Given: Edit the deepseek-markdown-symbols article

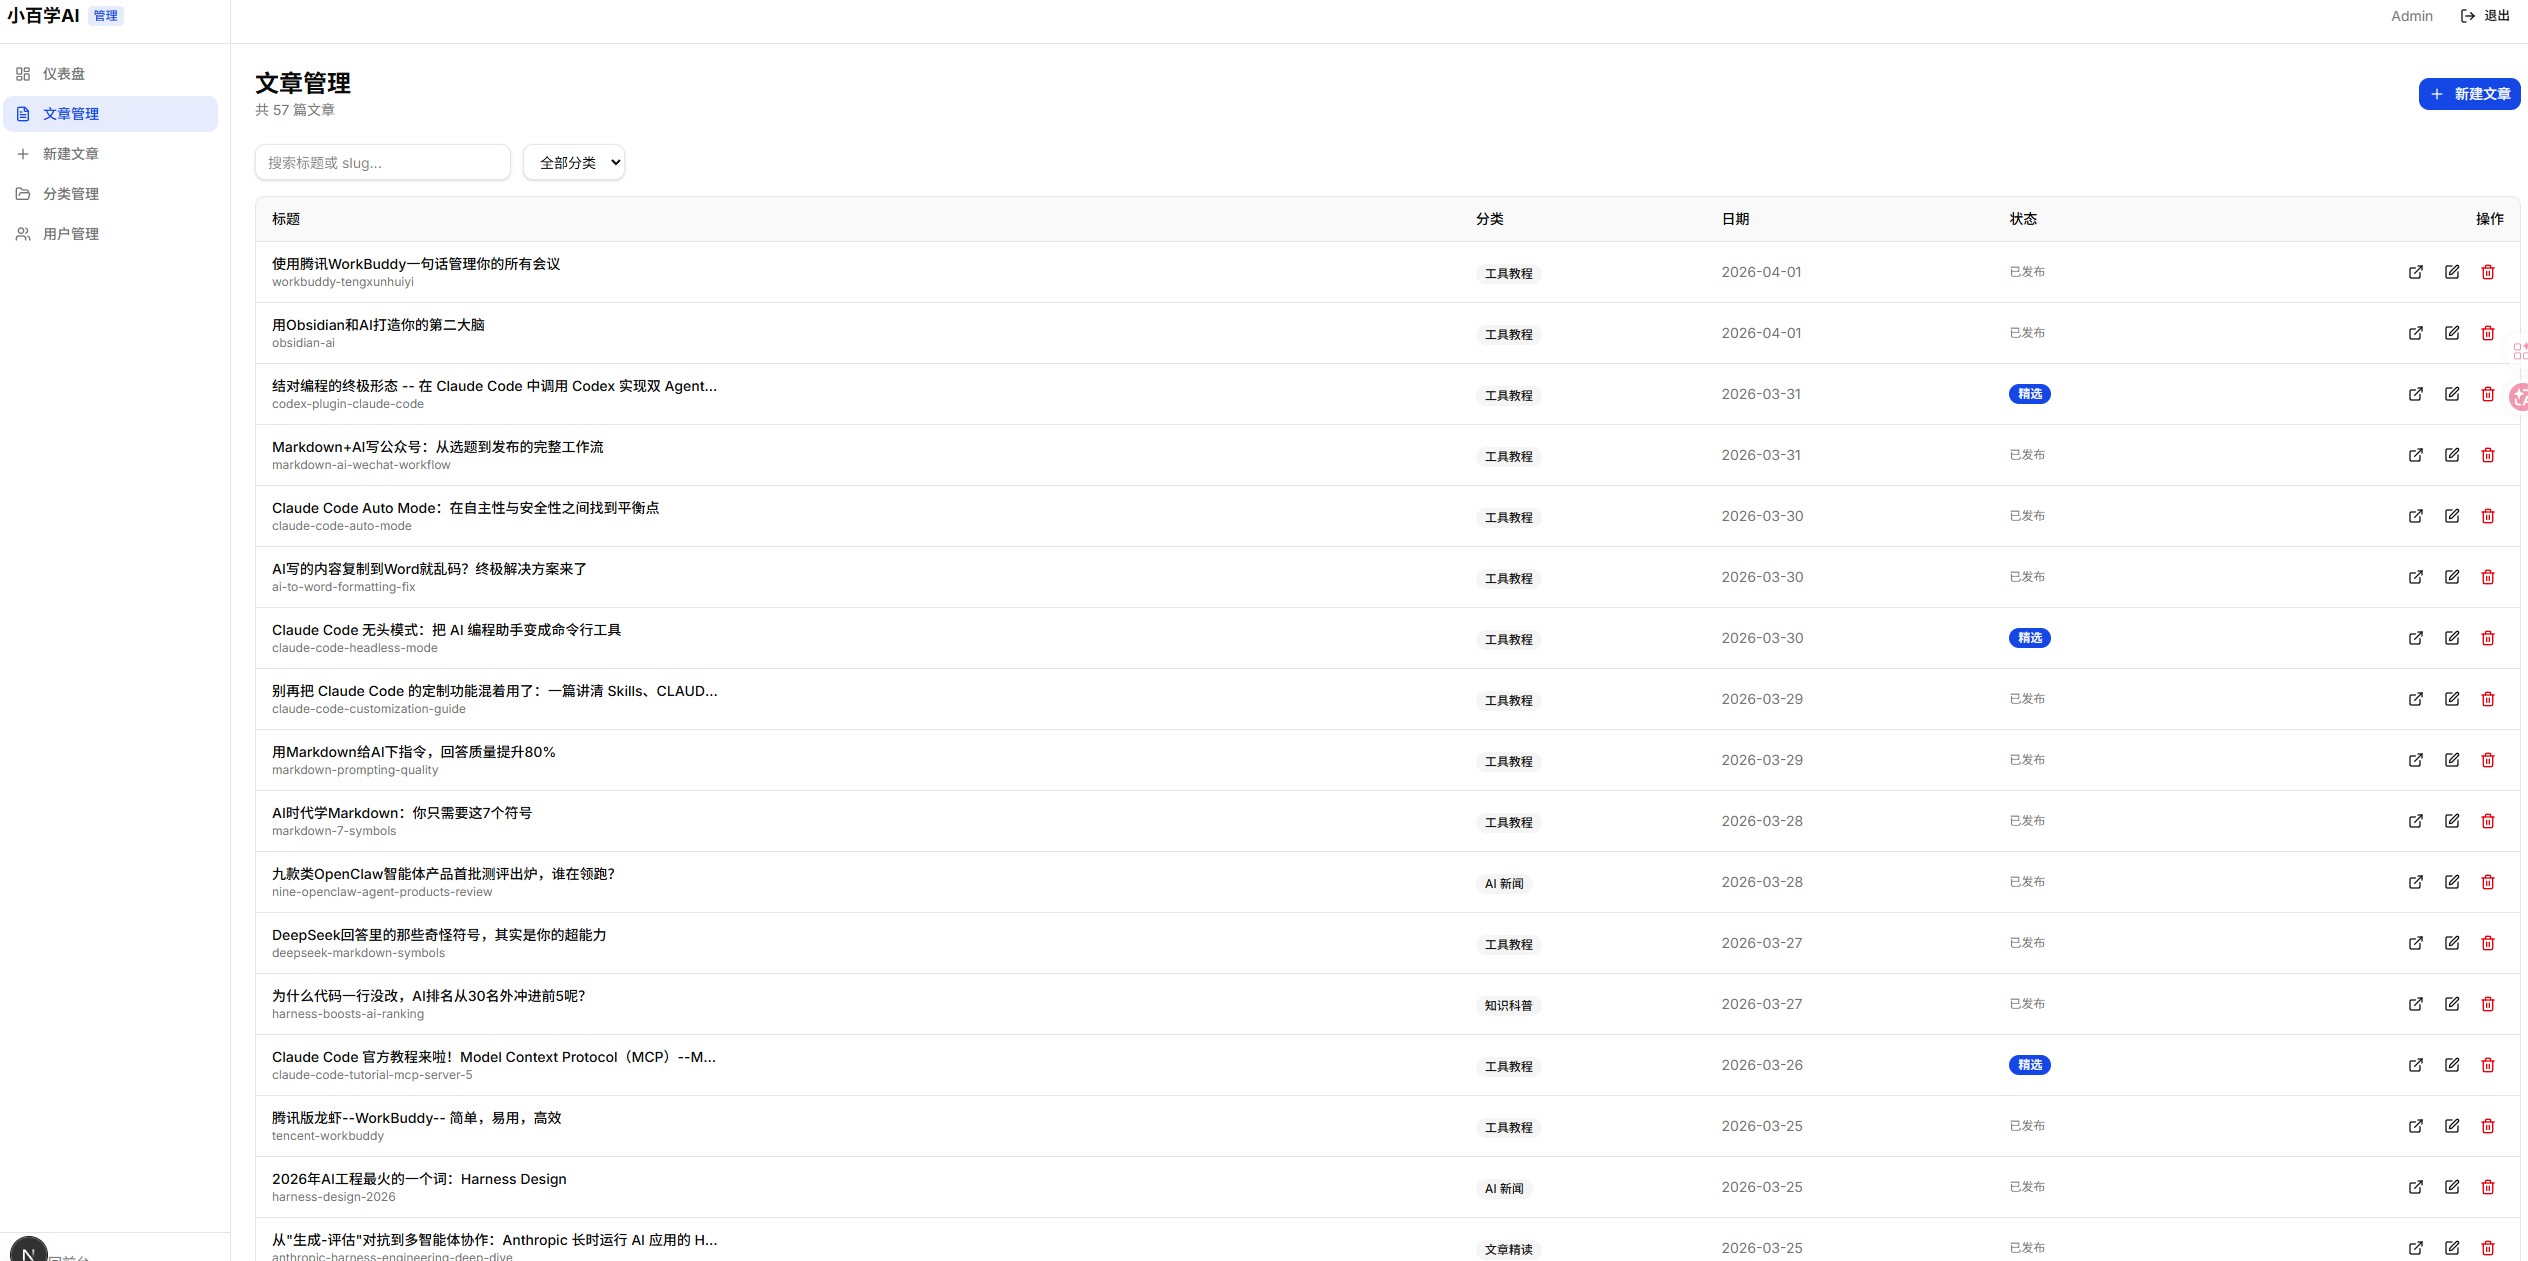Looking at the screenshot, I should (2451, 943).
